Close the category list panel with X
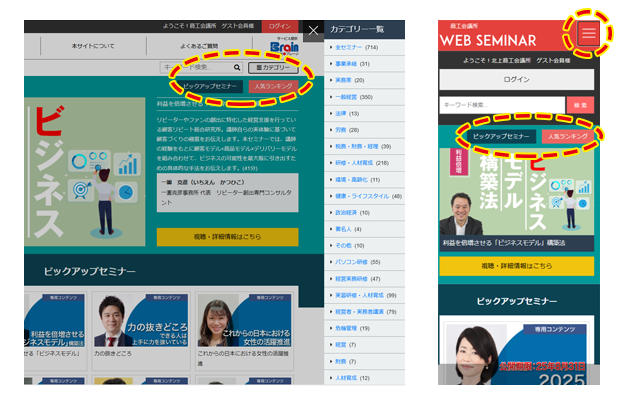This screenshot has width=633, height=401. (313, 30)
